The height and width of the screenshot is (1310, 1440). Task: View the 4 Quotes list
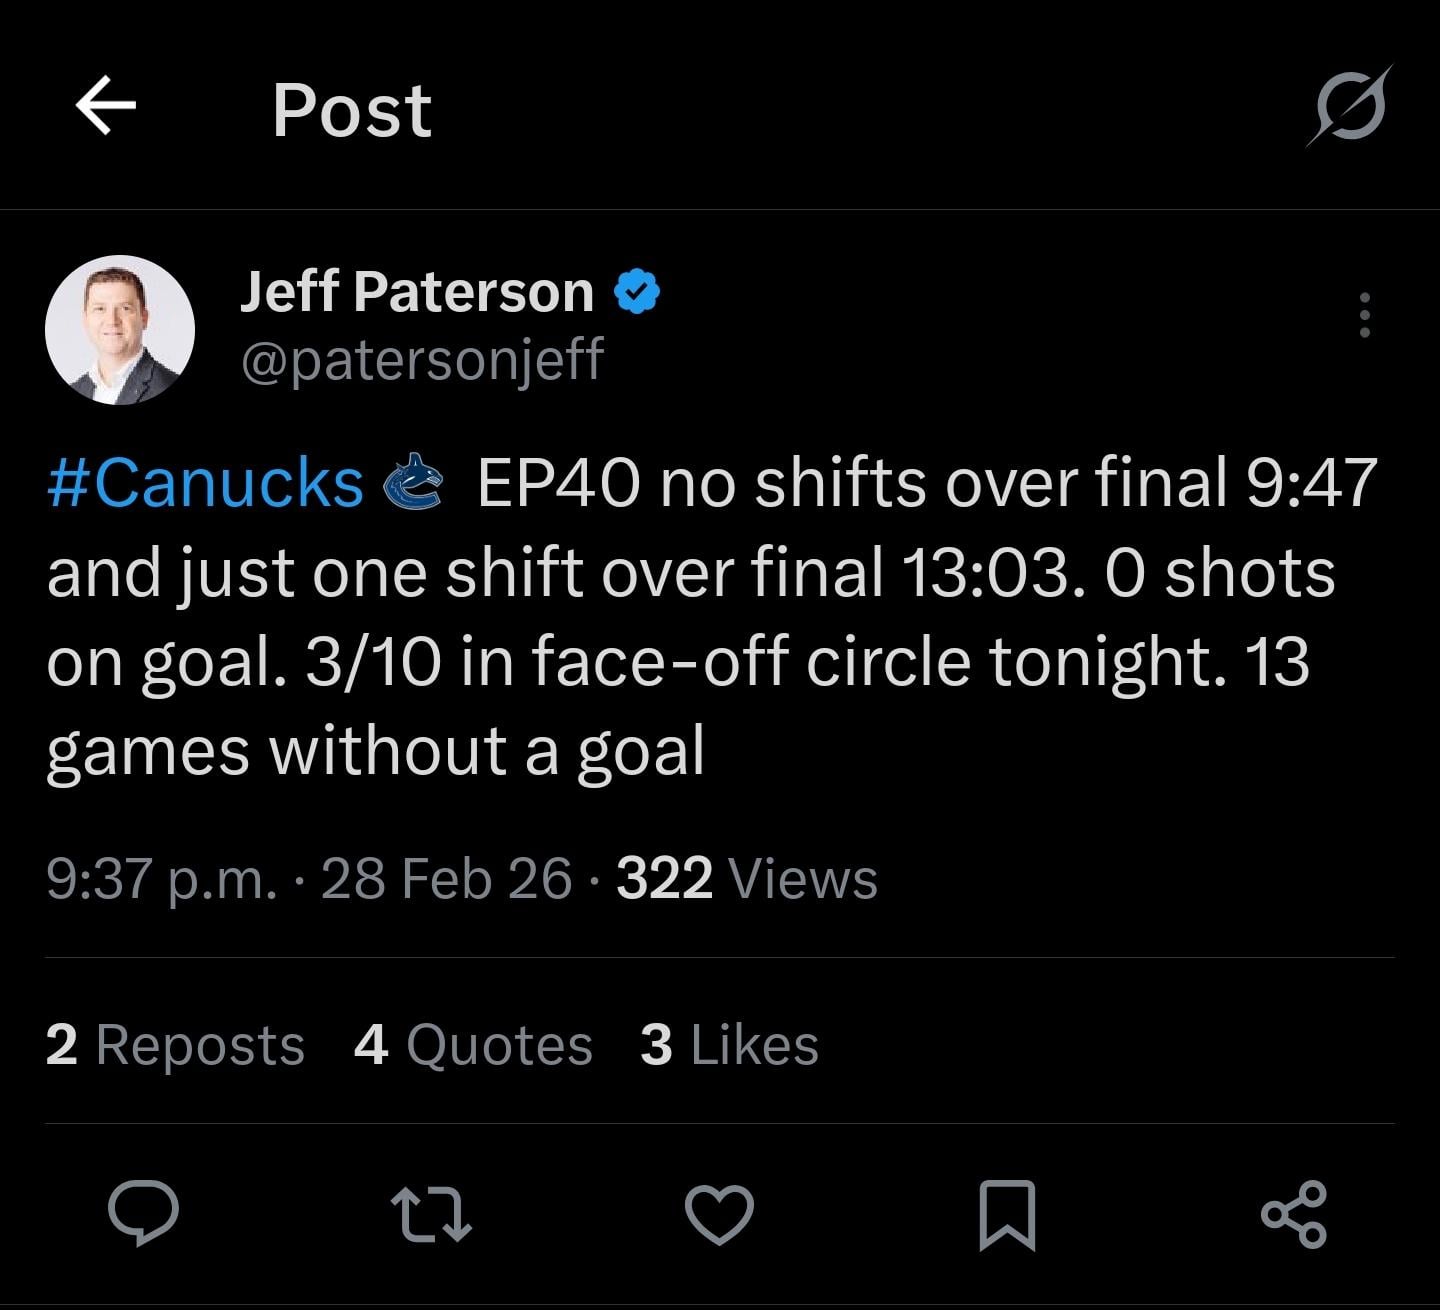point(473,1045)
